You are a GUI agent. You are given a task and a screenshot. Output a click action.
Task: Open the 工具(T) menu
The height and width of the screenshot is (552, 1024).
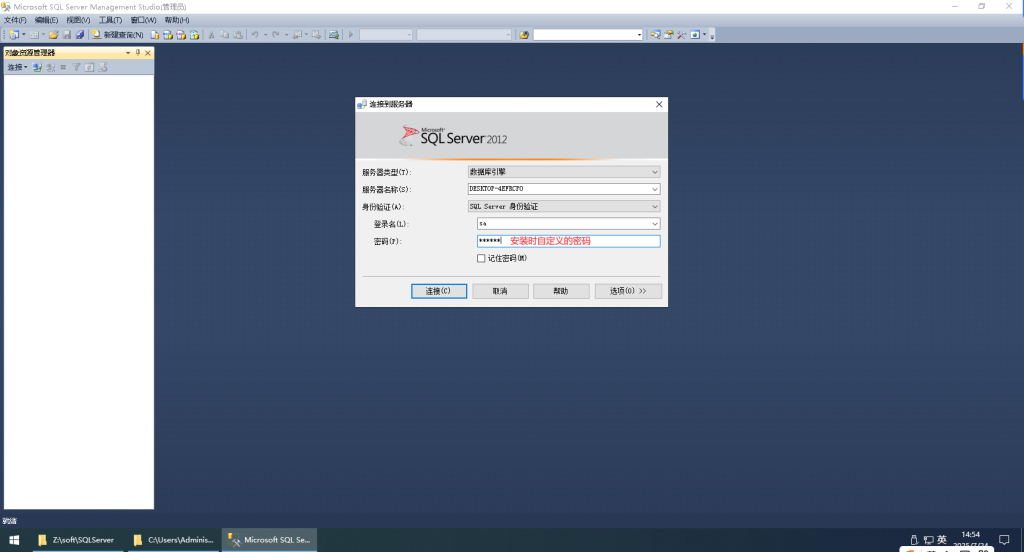tap(110, 20)
